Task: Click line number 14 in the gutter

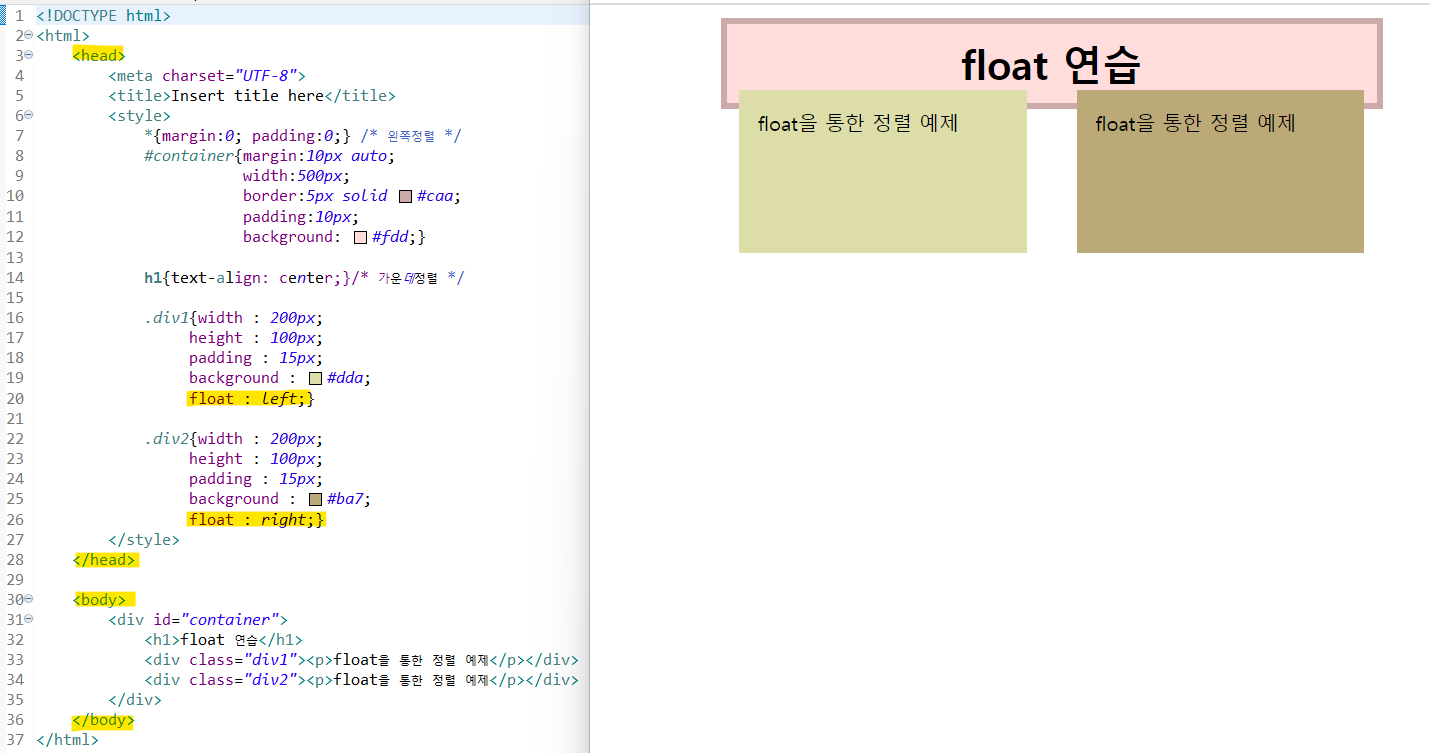Action: (x=15, y=277)
